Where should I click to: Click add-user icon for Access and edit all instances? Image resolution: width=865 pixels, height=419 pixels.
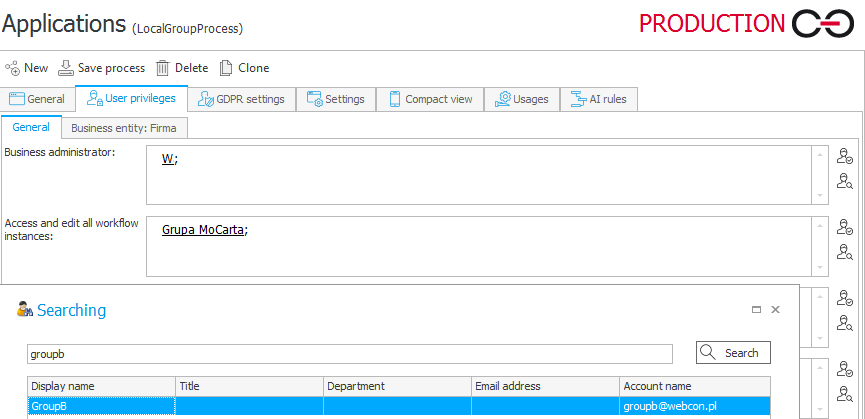point(844,227)
